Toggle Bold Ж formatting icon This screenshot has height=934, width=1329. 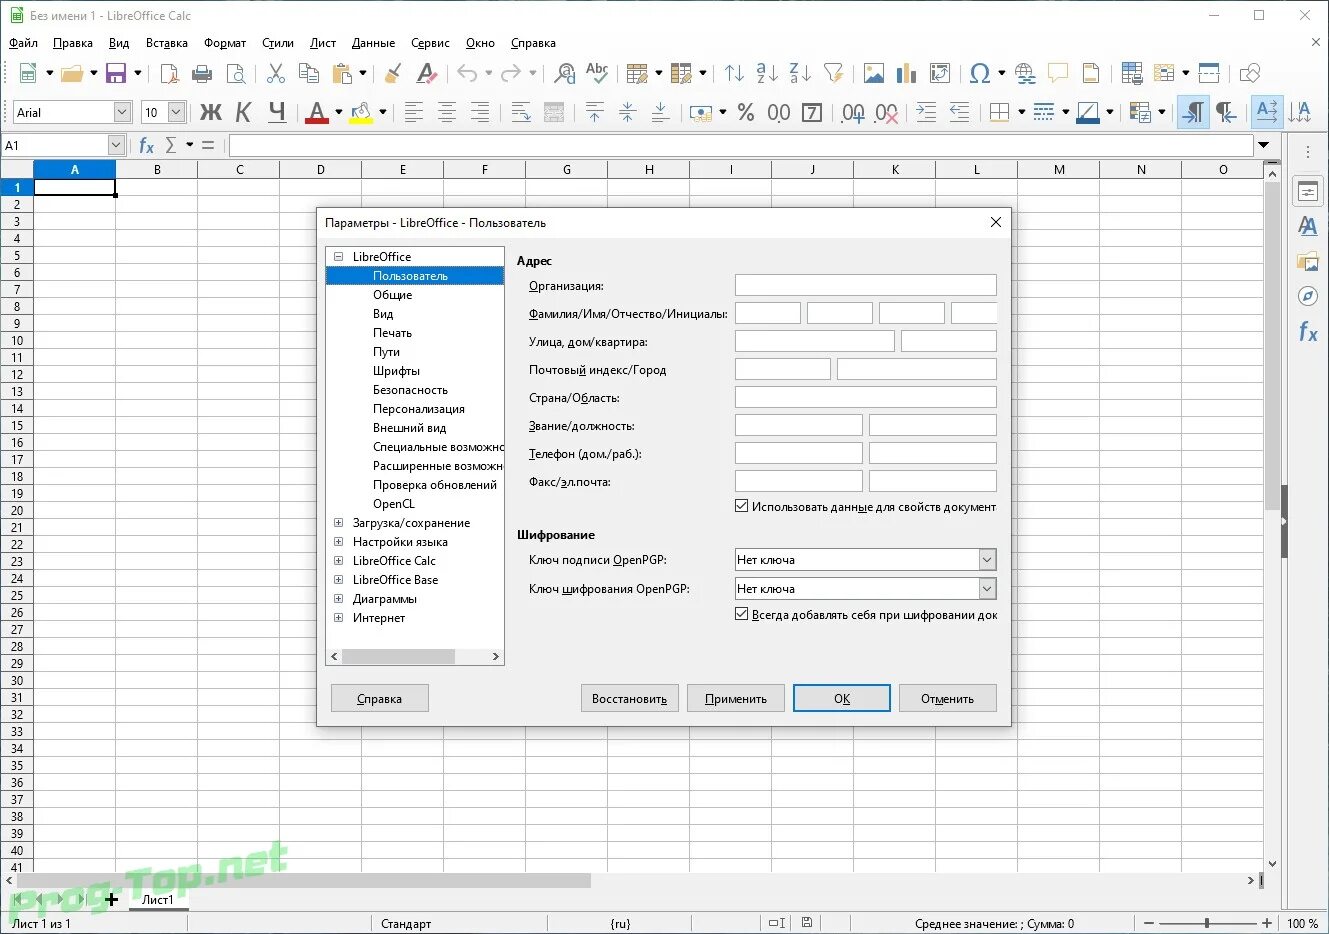(x=210, y=112)
